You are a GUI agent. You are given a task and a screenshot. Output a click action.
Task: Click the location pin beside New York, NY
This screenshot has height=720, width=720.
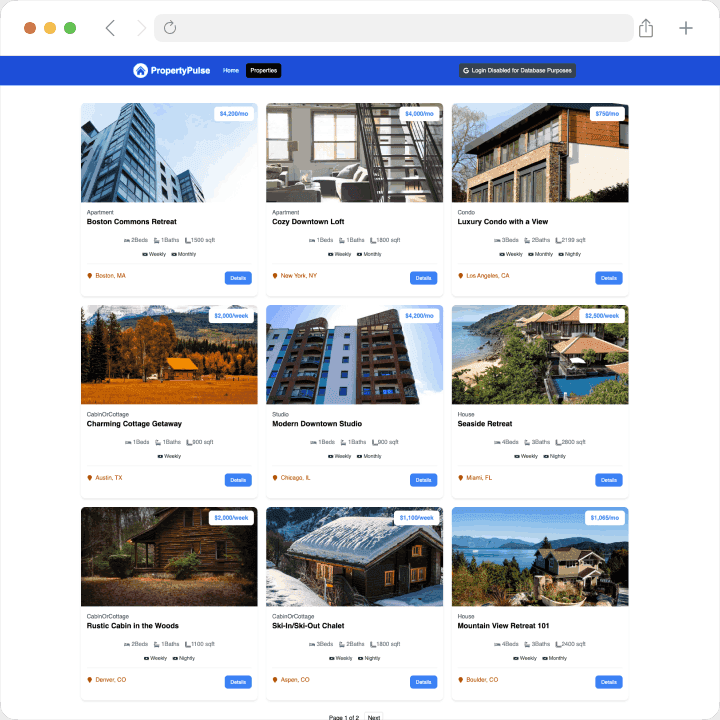[x=275, y=276]
